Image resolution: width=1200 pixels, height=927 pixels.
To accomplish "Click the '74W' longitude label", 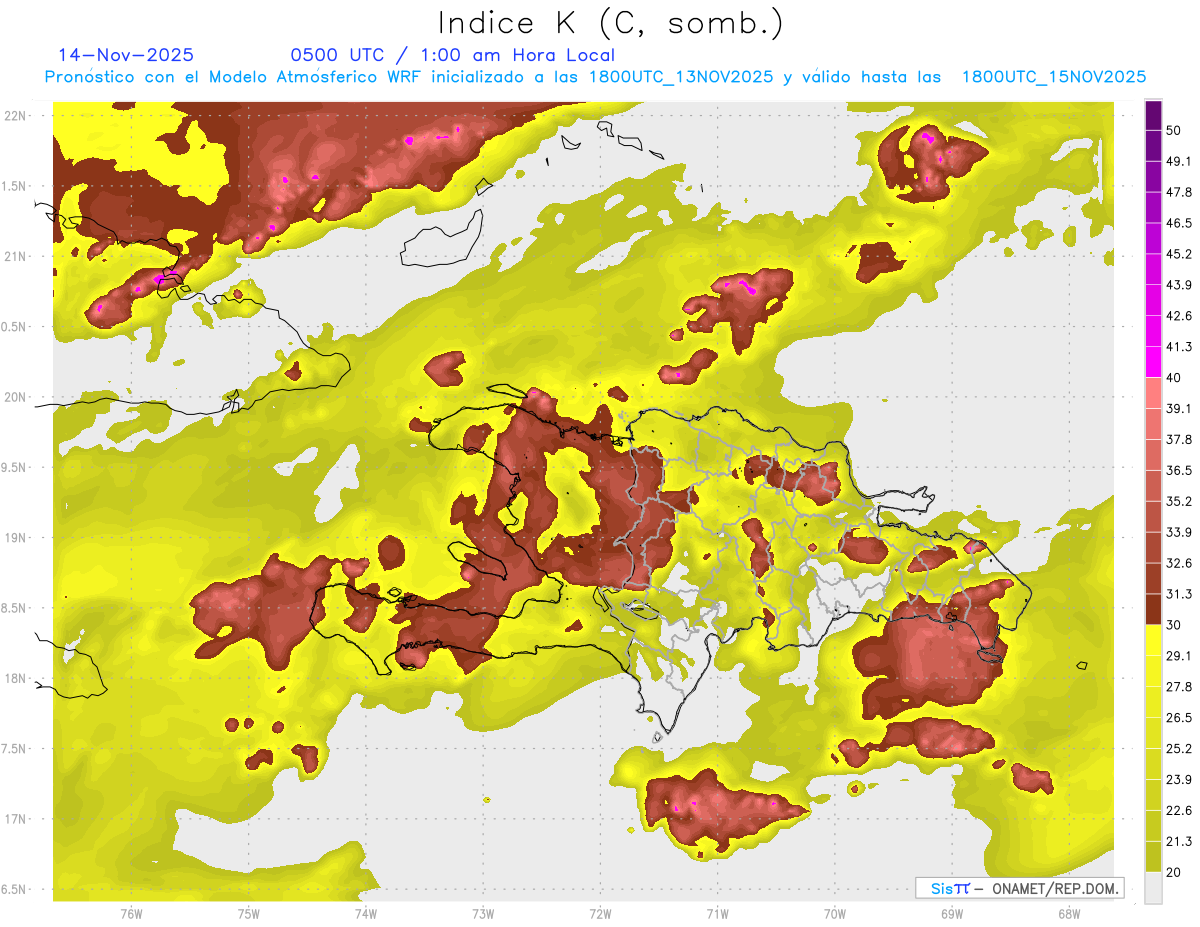I will point(366,913).
